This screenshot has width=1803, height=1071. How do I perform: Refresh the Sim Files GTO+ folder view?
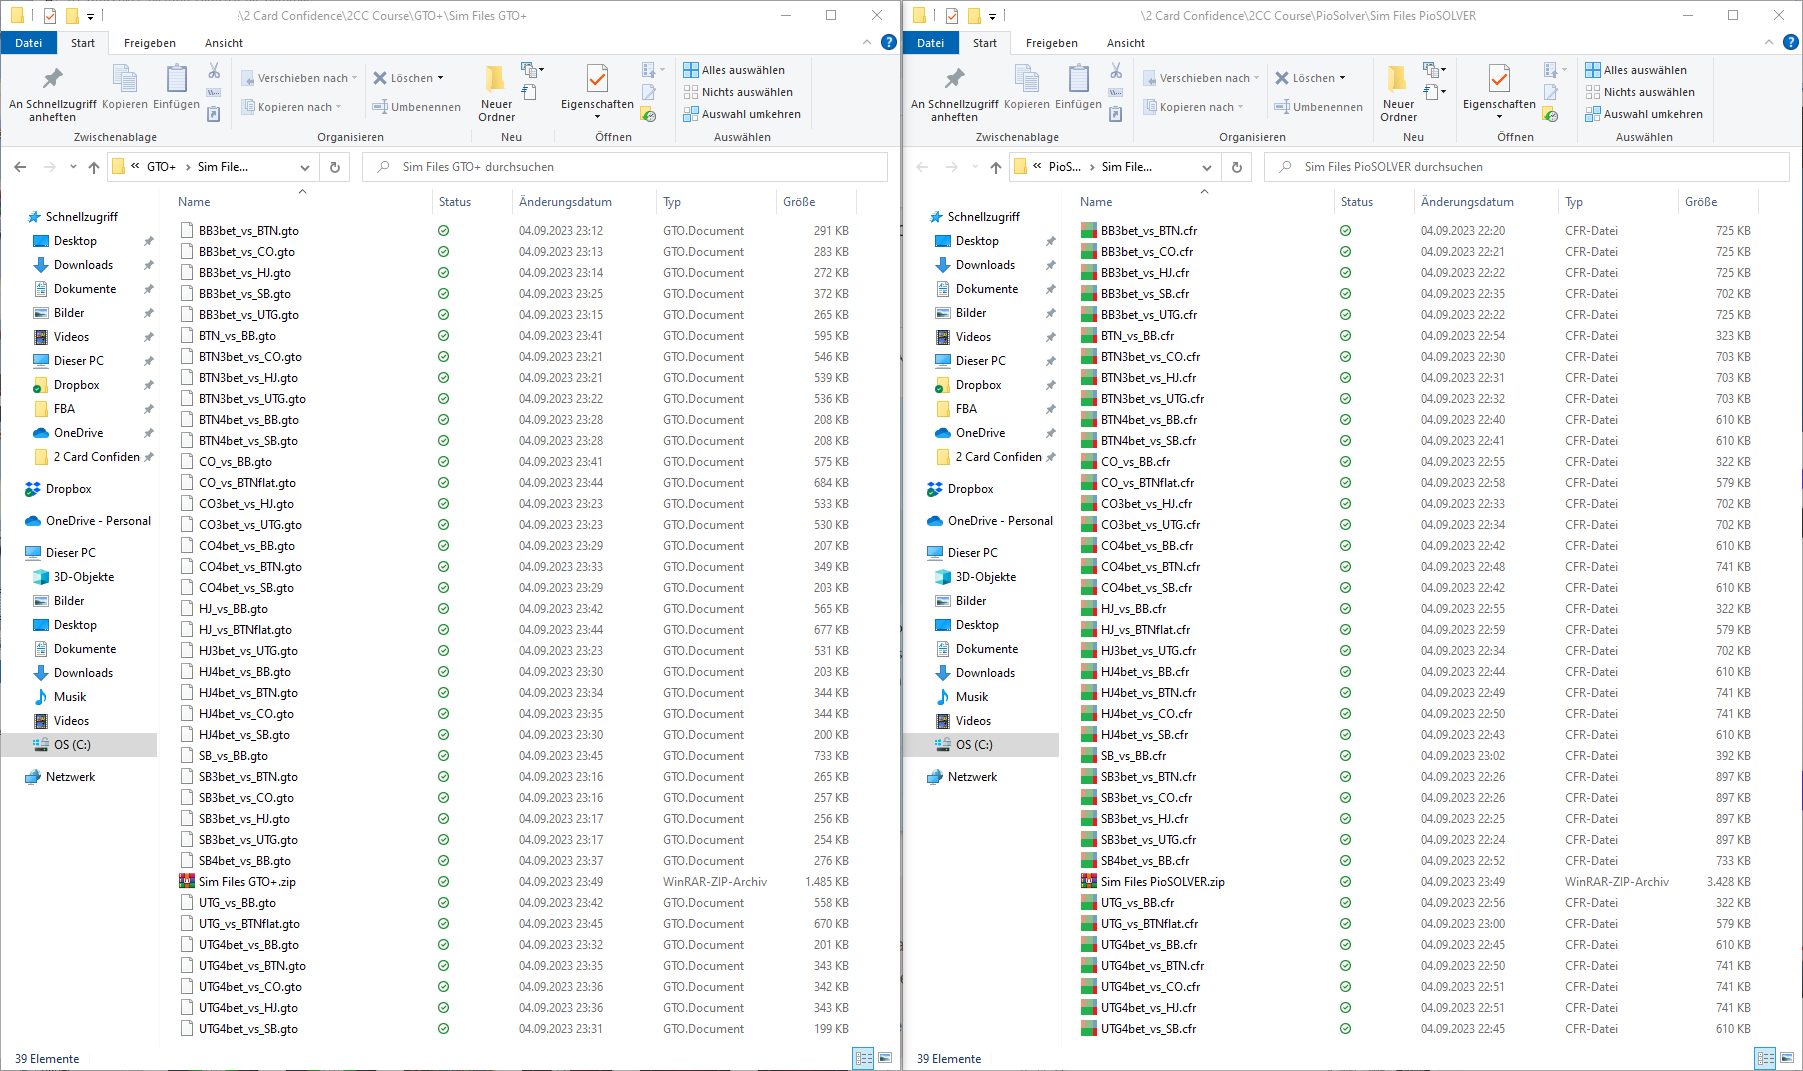coord(335,167)
